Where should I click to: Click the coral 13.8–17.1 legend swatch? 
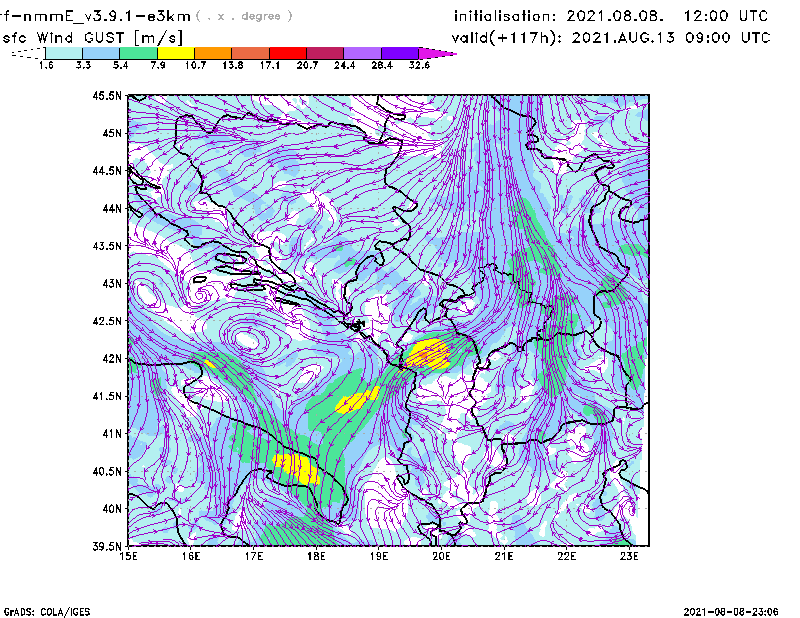[x=251, y=53]
